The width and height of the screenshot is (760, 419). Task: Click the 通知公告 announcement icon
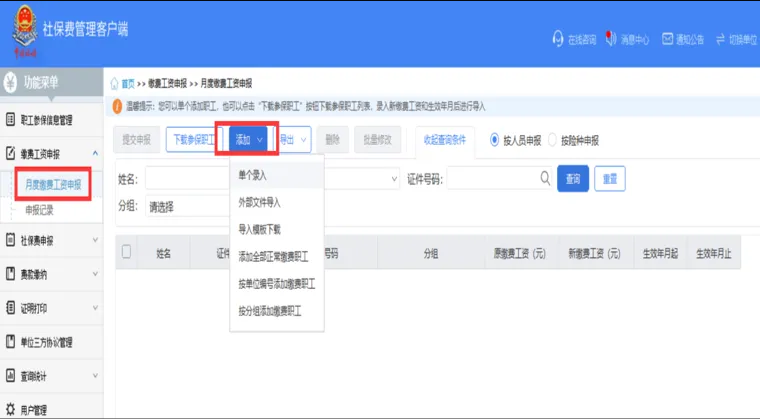tap(667, 40)
